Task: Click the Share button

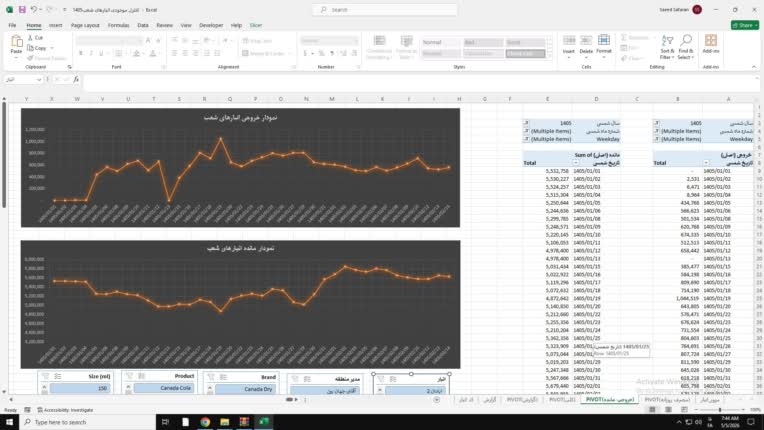Action: (745, 25)
